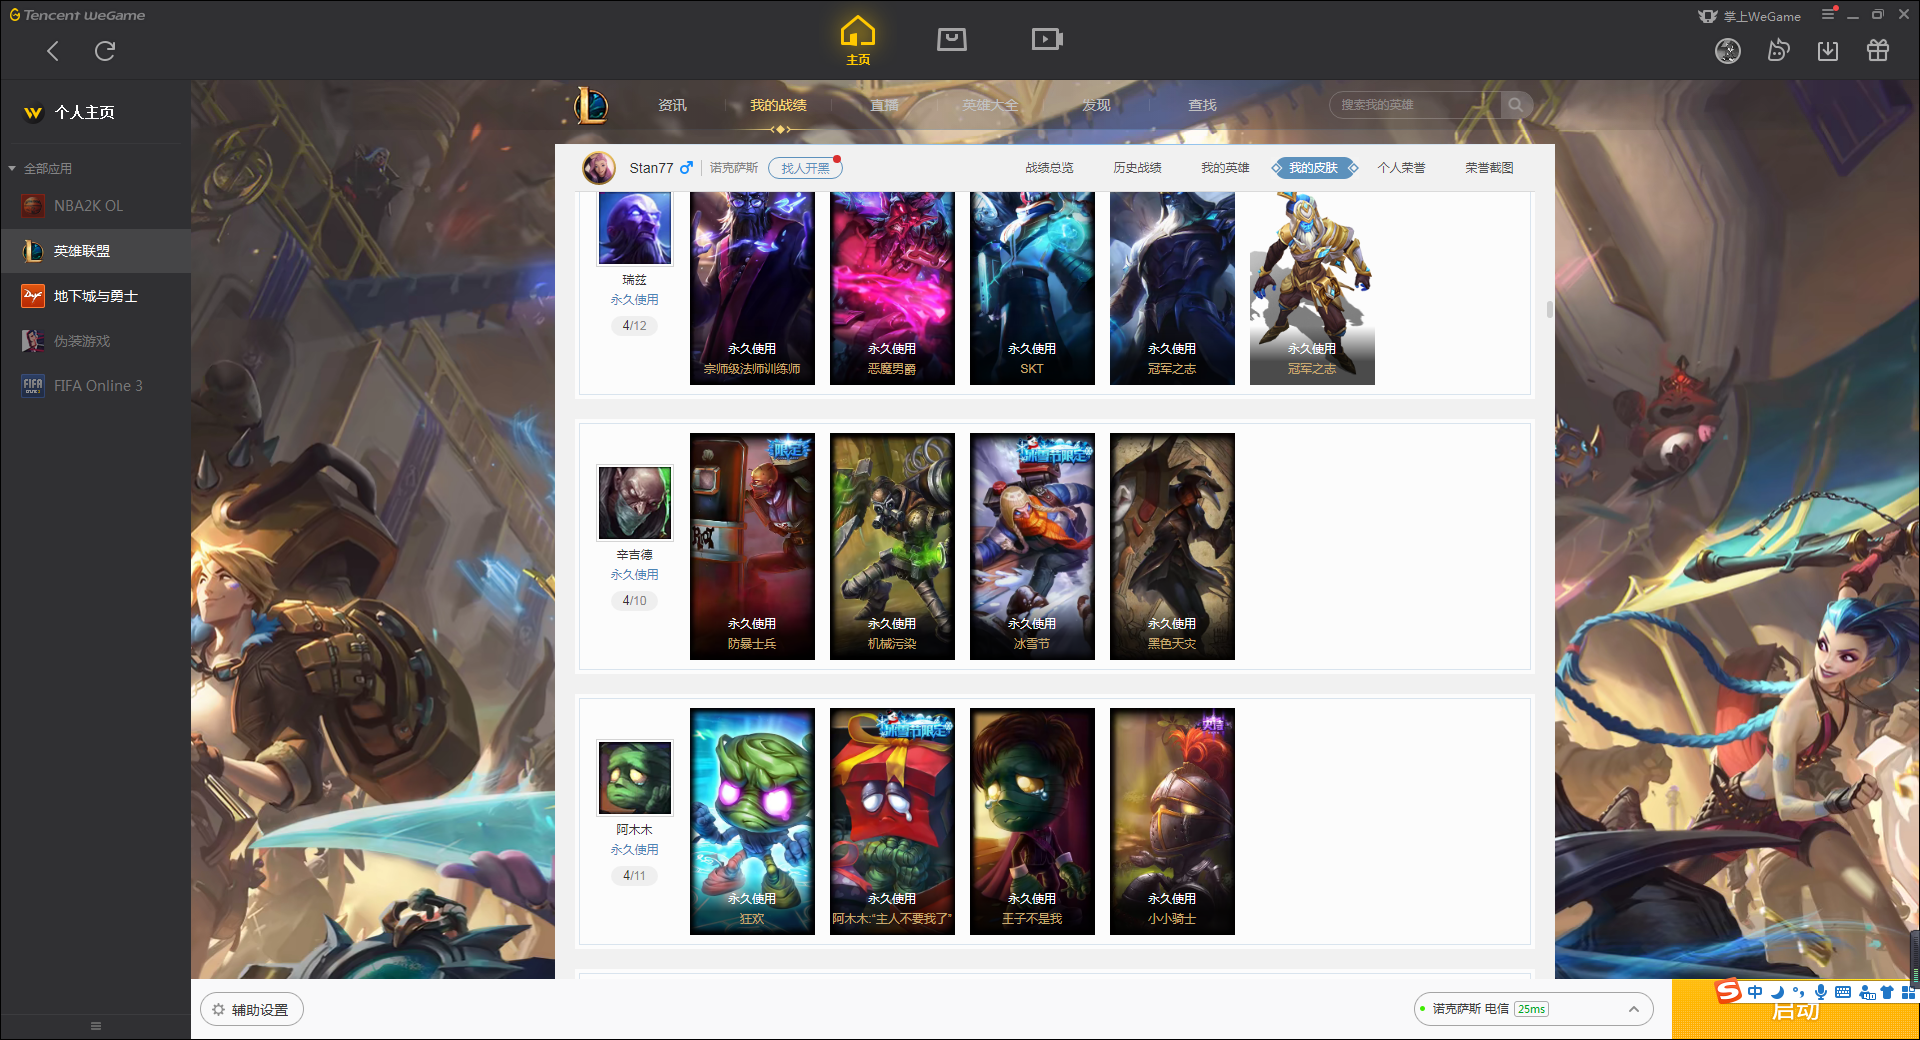Open 我的英雄 sub-tab

(x=1225, y=168)
